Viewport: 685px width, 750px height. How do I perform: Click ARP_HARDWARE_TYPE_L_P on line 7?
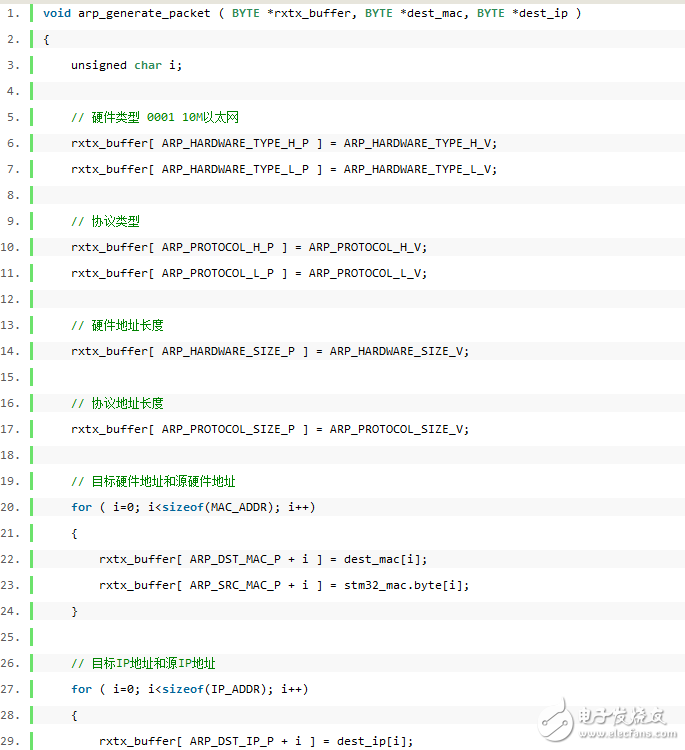coord(235,169)
